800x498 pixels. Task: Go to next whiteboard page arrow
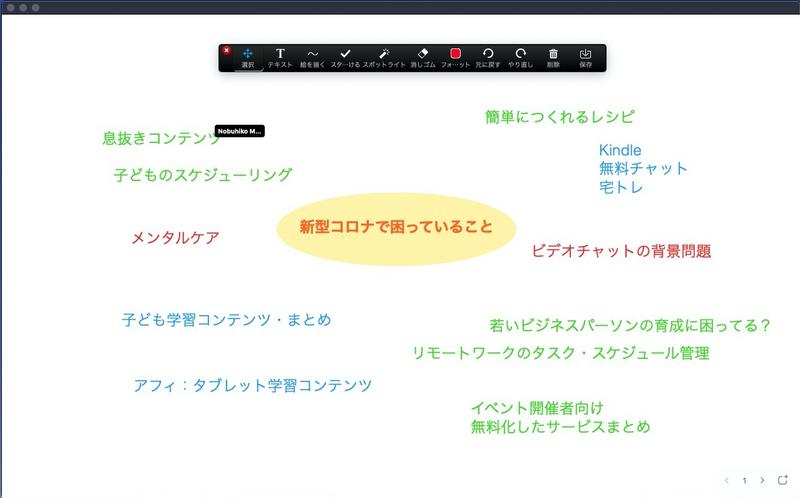(762, 480)
